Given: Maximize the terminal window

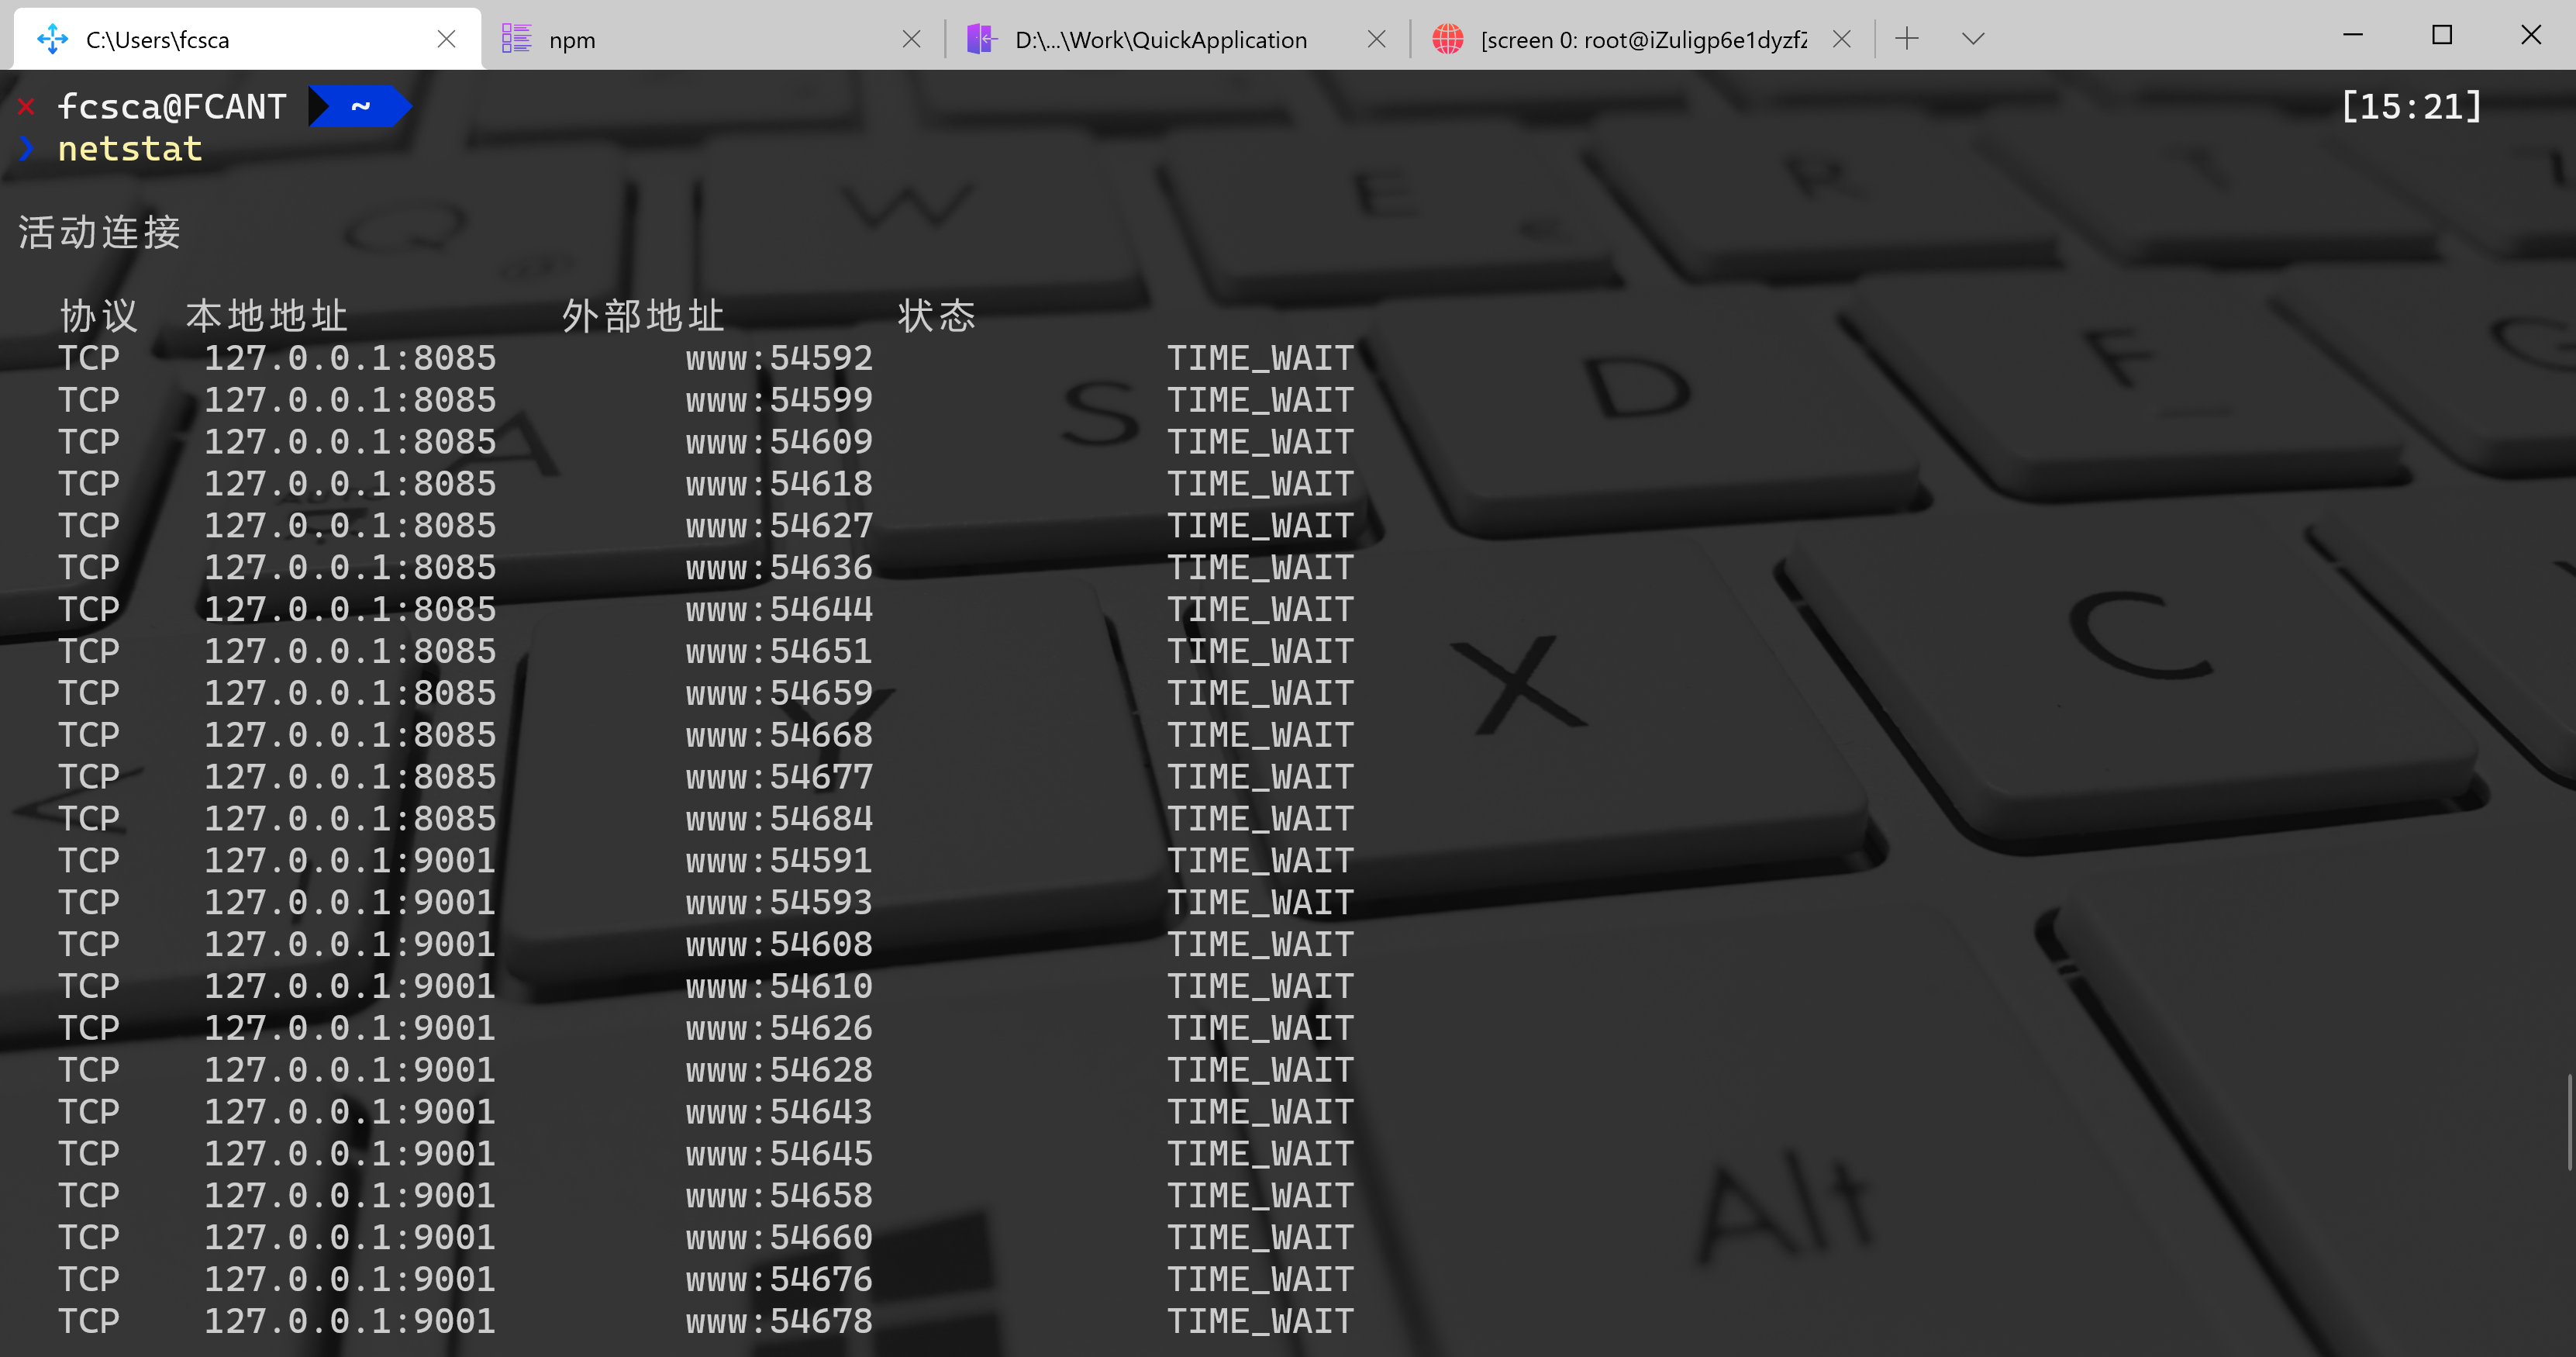Looking at the screenshot, I should (x=2442, y=36).
